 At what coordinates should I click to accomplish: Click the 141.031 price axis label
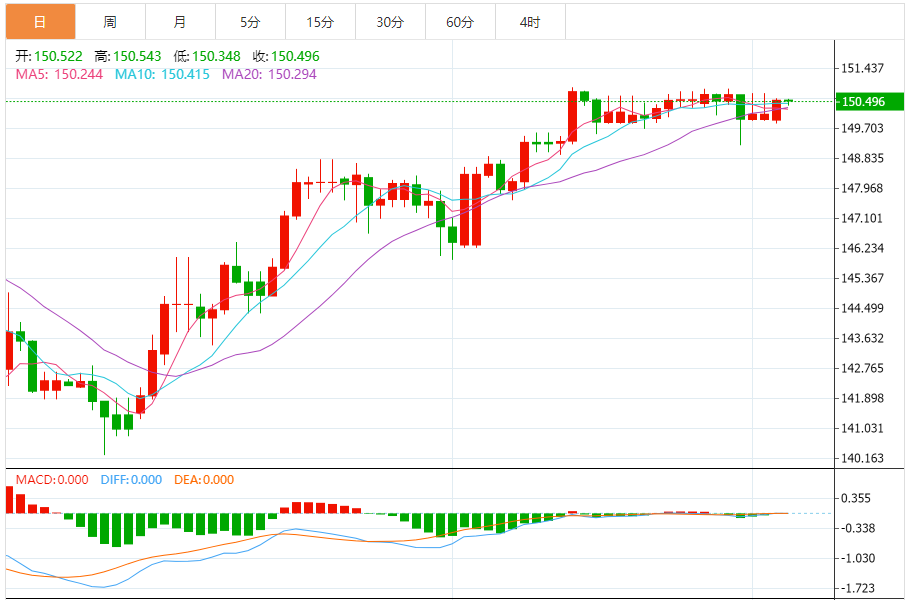(x=862, y=428)
